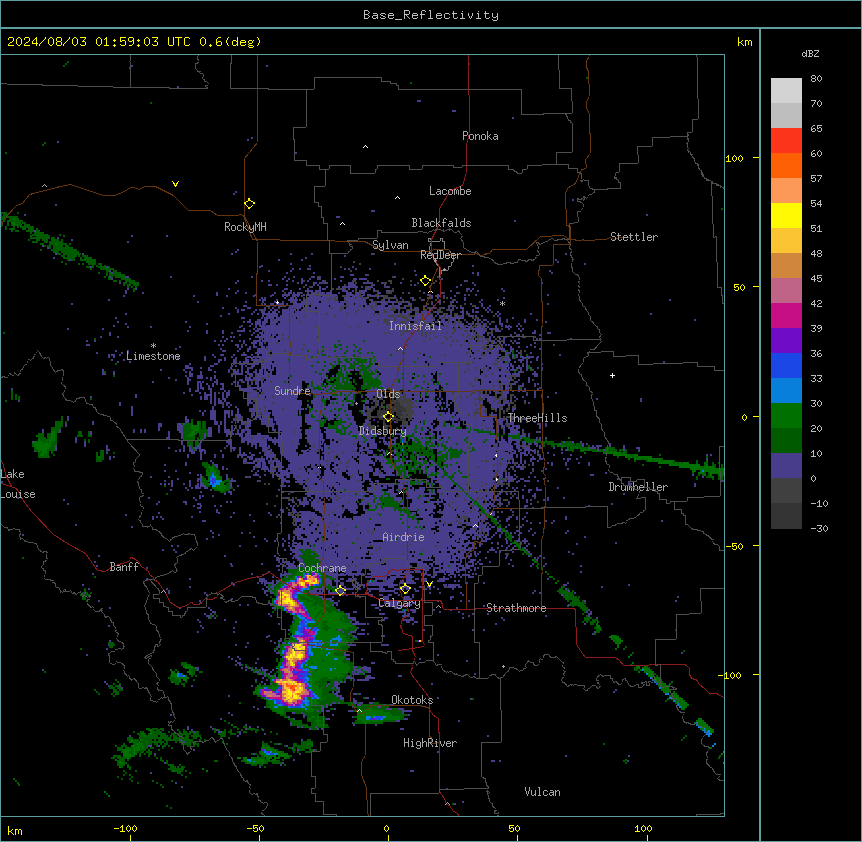Viewport: 862px width, 842px height.
Task: Click the 80 value on the dBZ scale
Action: (816, 79)
